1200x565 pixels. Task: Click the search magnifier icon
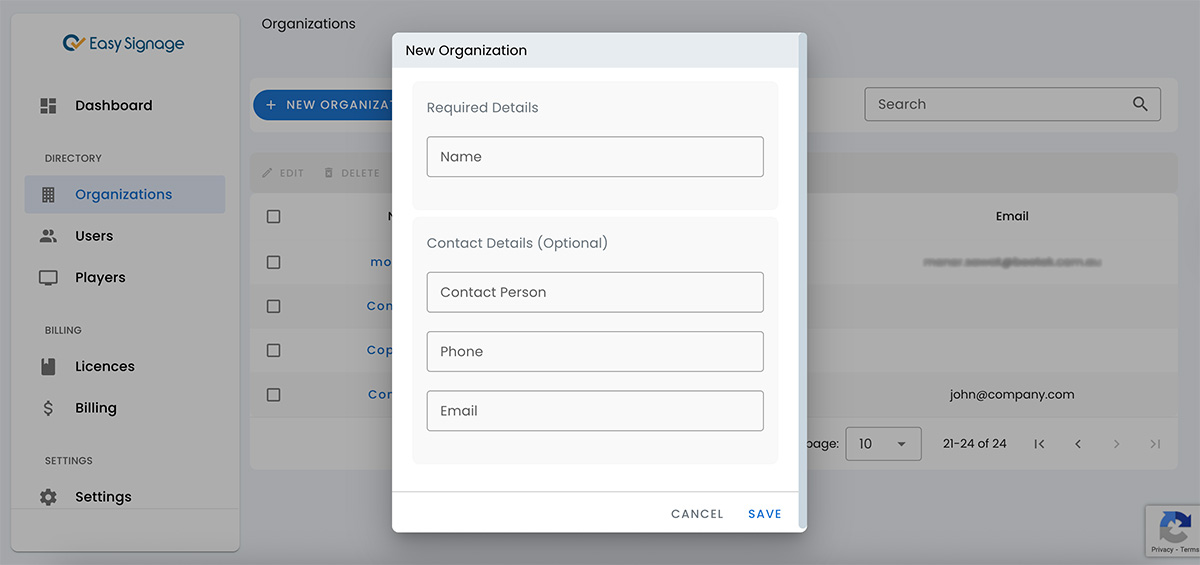pos(1140,104)
